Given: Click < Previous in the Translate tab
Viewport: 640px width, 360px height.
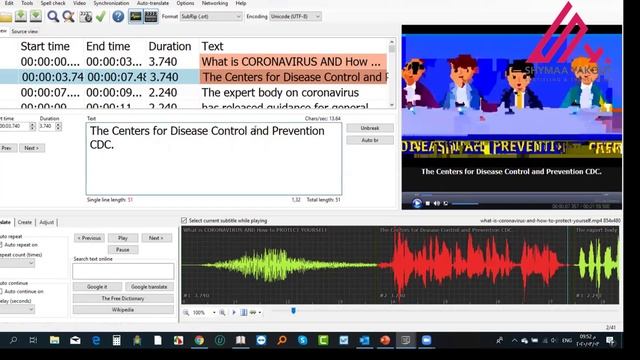Looking at the screenshot, I should coord(89,238).
